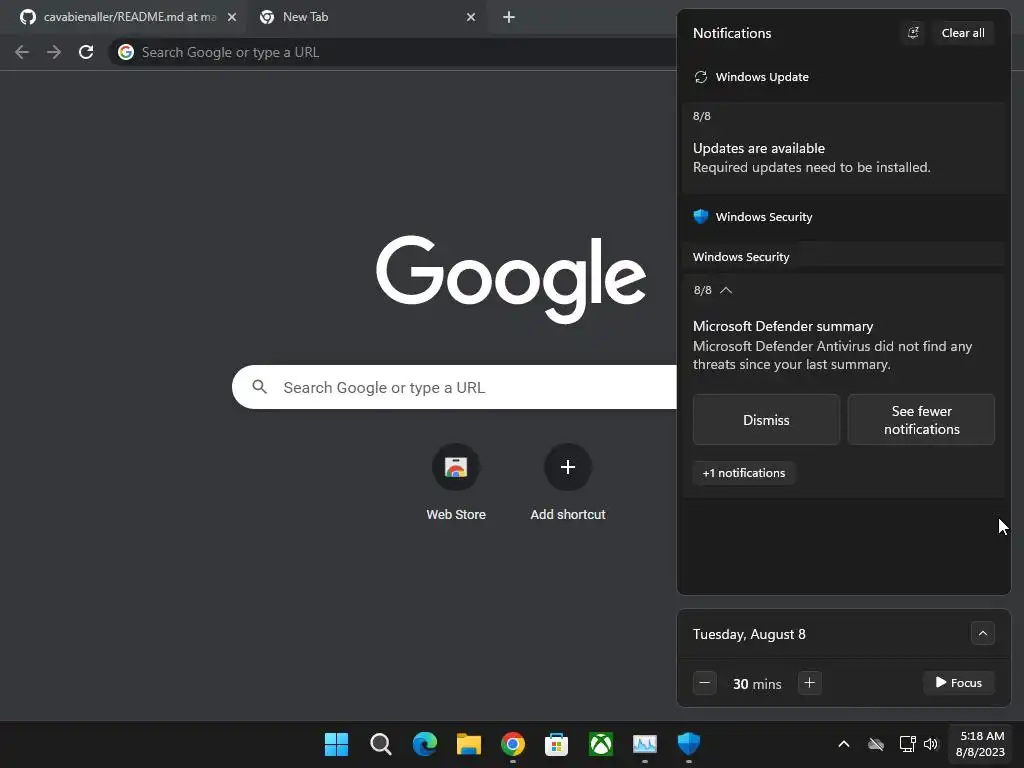Click the taskbar clock 5:18 AM
The image size is (1024, 768).
coord(980,744)
